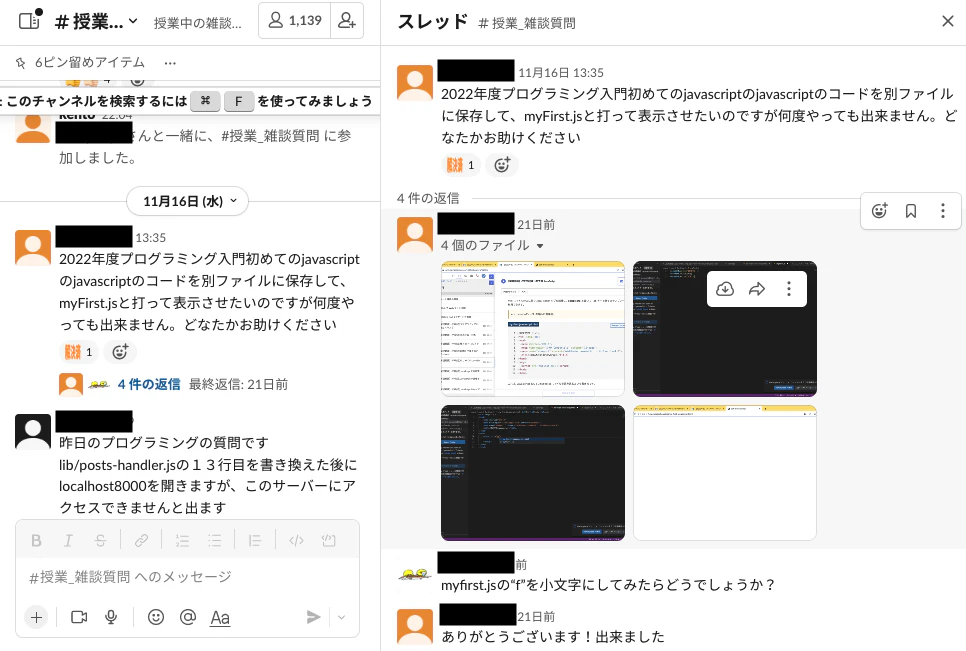Open the third dark code editor thumbnail

533,473
